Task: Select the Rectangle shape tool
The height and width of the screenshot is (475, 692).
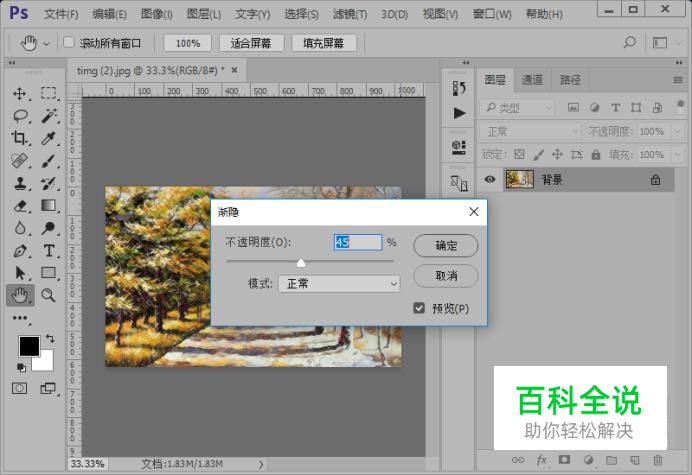Action: [48, 272]
